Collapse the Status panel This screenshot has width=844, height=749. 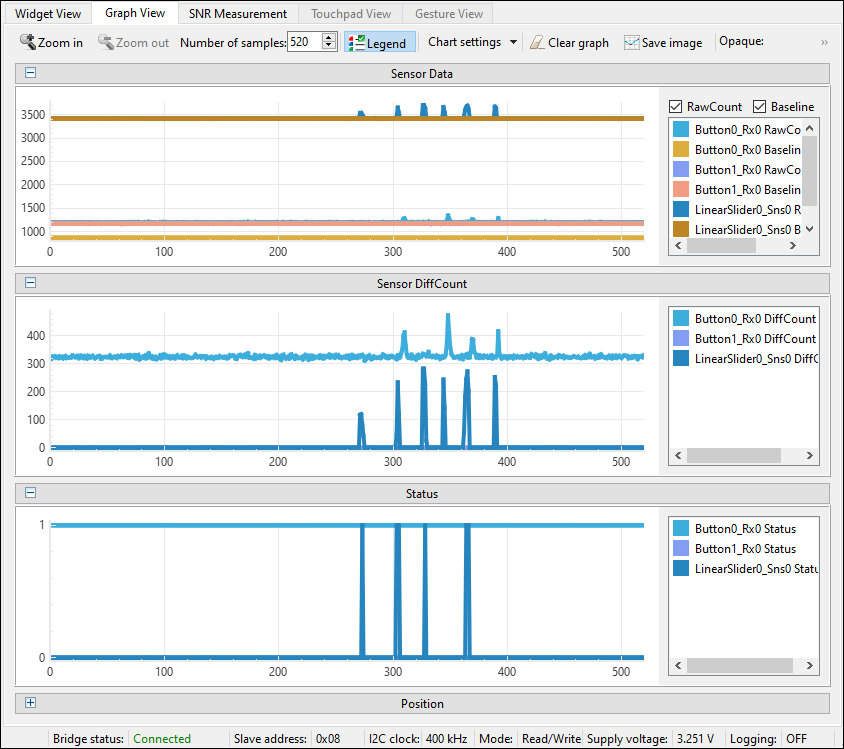pyautogui.click(x=31, y=492)
